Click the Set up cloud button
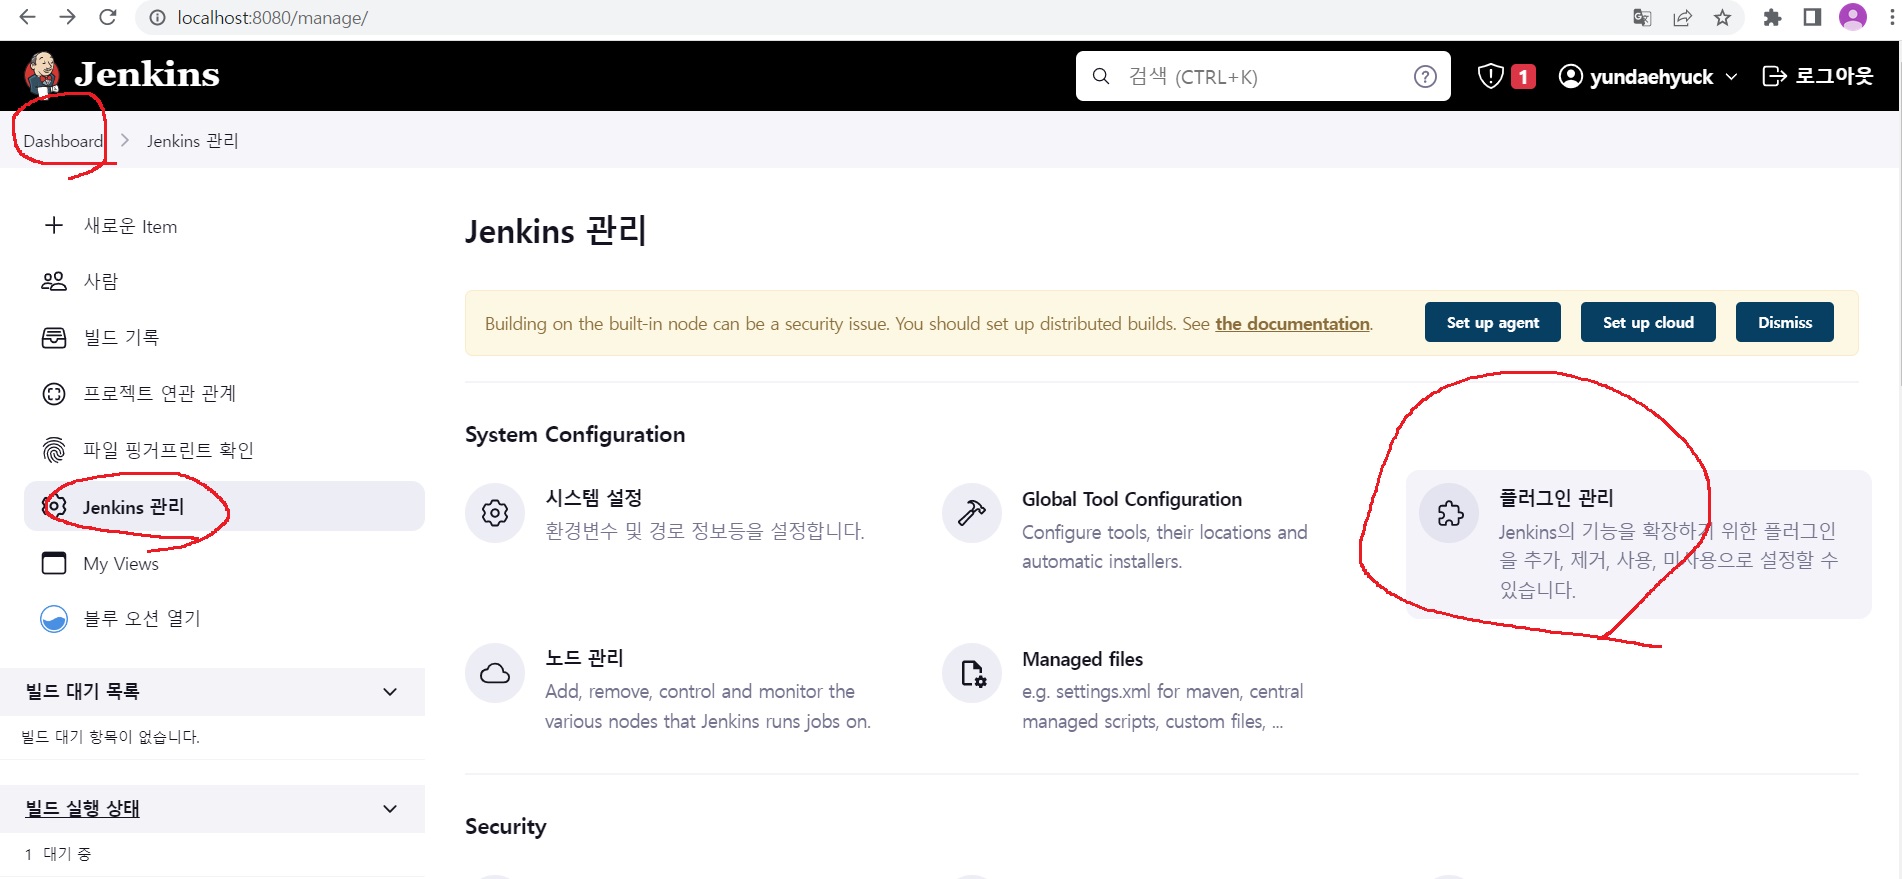1902x879 pixels. click(x=1648, y=322)
